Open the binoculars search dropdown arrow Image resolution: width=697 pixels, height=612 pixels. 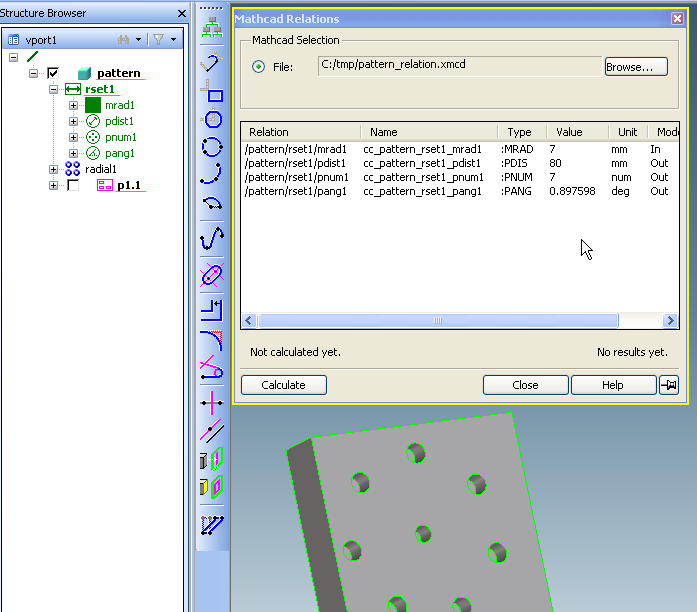139,40
